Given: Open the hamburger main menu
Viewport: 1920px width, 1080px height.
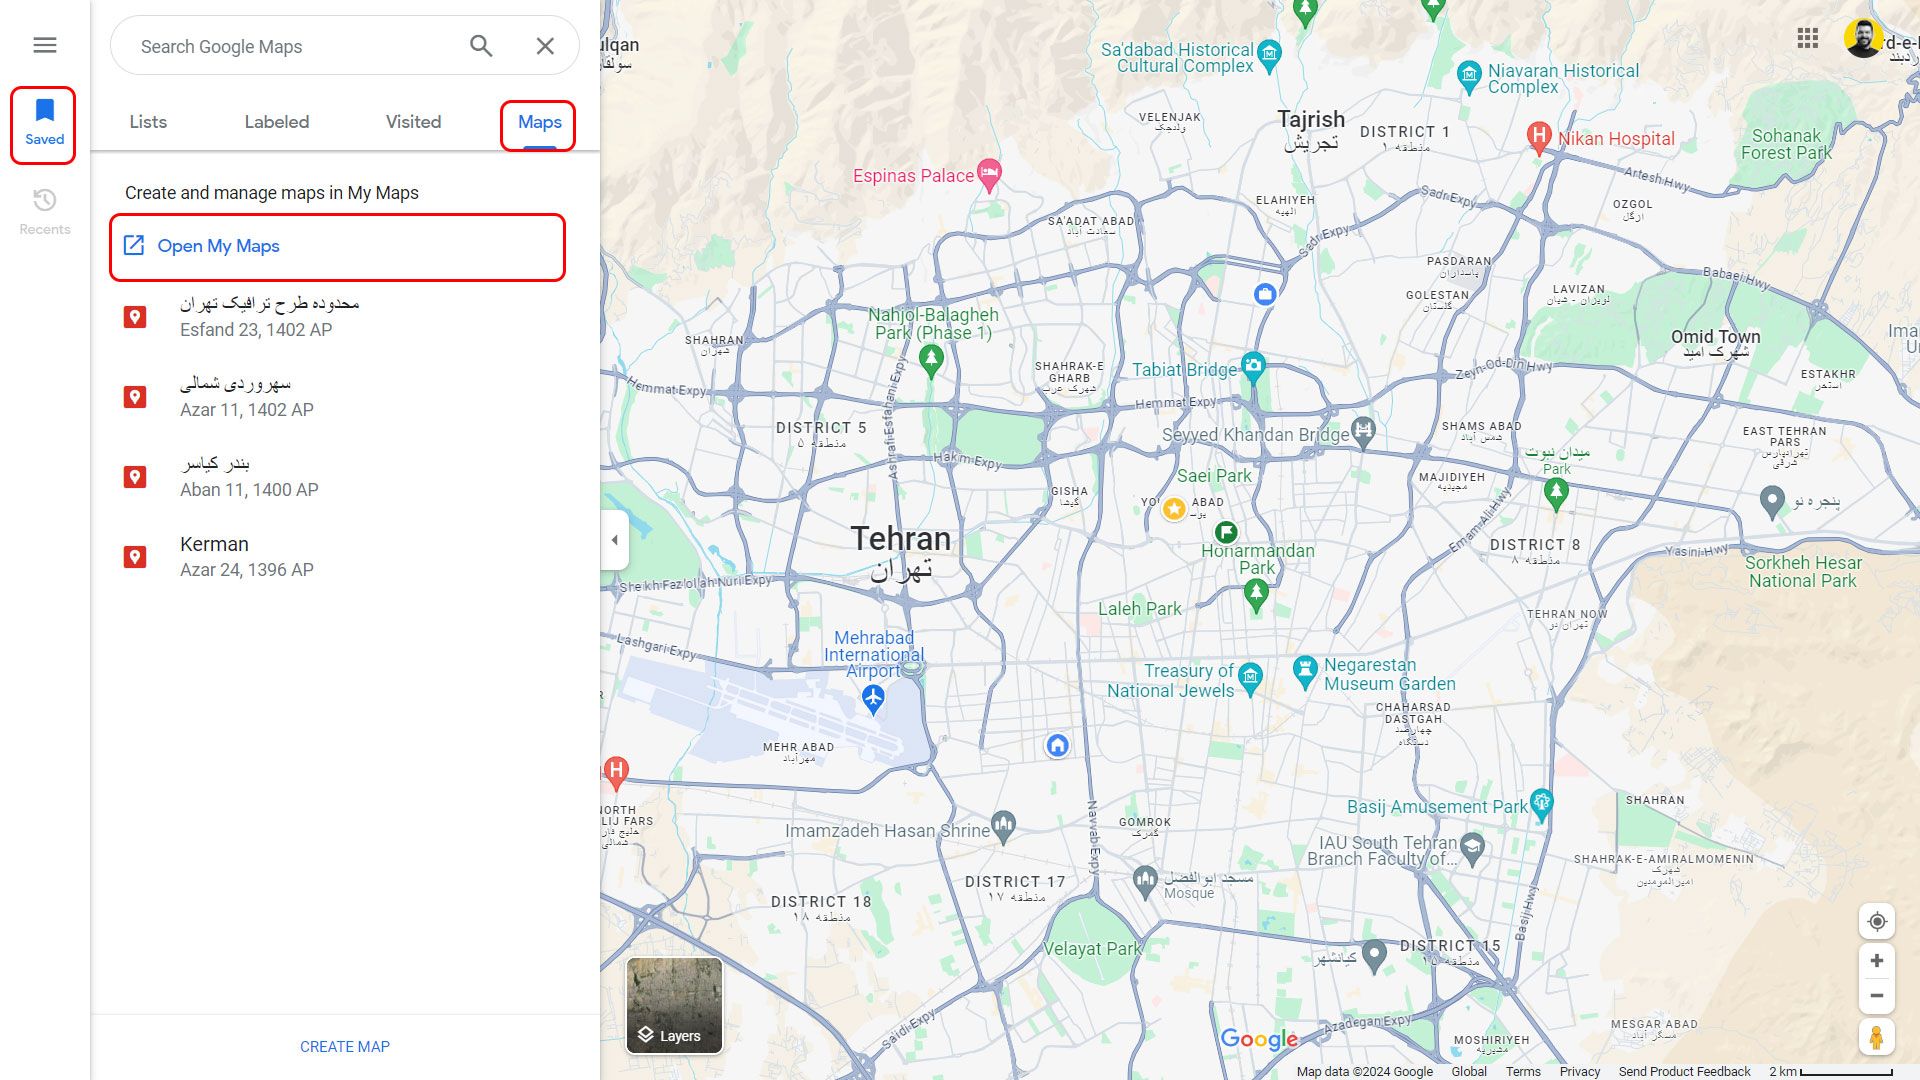Looking at the screenshot, I should [44, 45].
